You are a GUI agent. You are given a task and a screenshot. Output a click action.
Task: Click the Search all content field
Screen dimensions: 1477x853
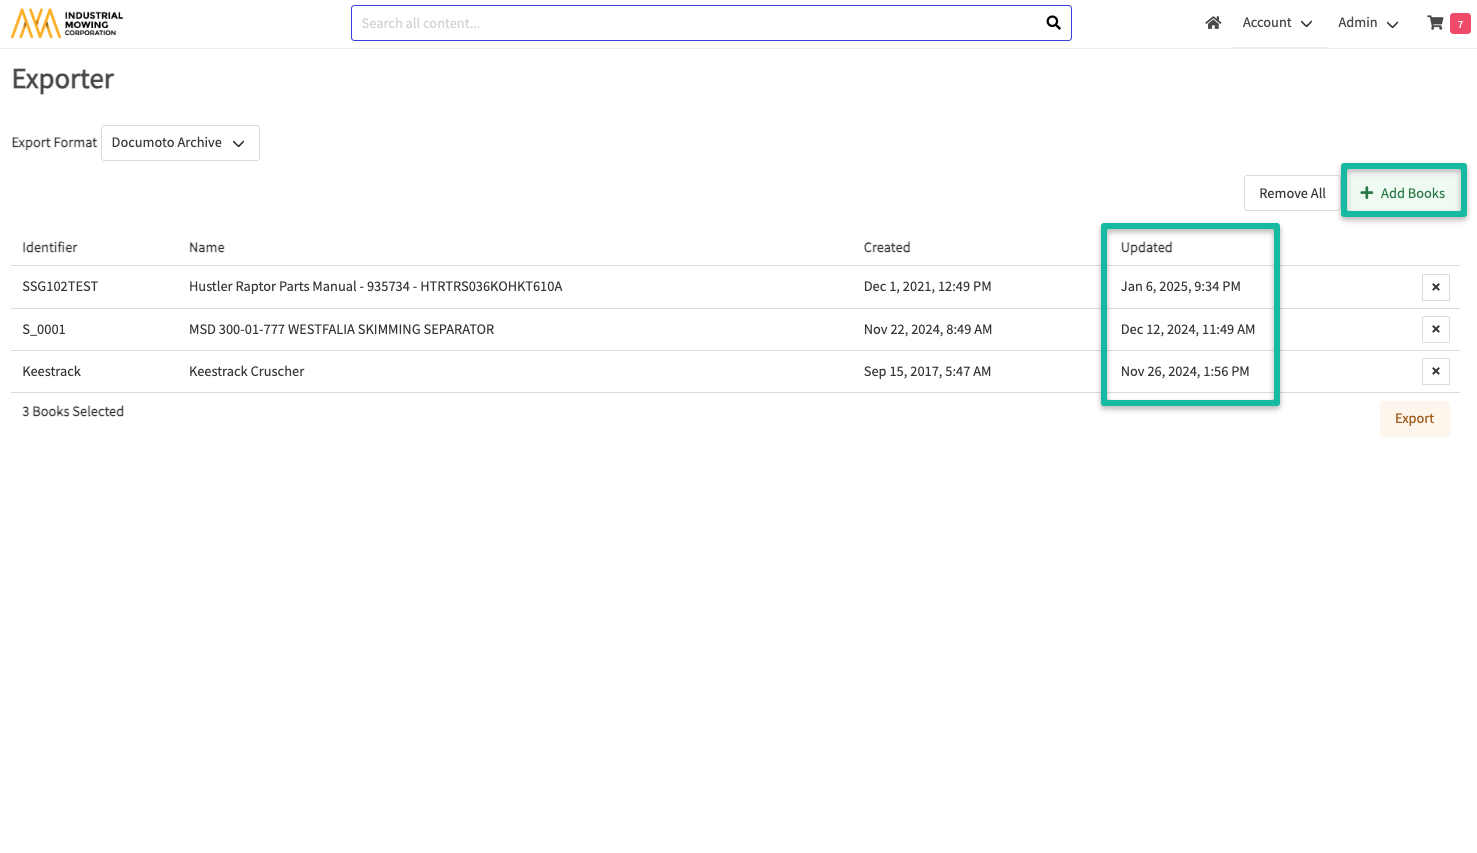click(697, 23)
